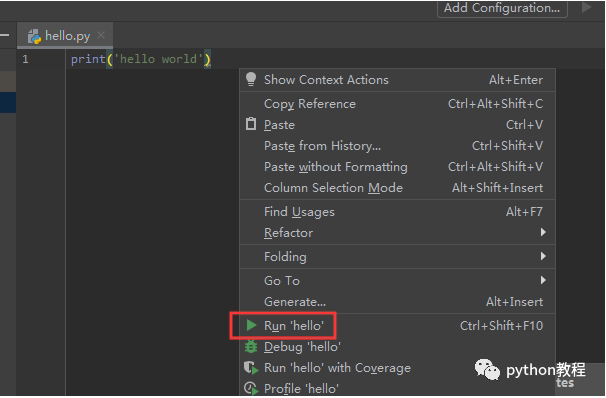Expand the Refactor submenu arrow

click(x=543, y=232)
